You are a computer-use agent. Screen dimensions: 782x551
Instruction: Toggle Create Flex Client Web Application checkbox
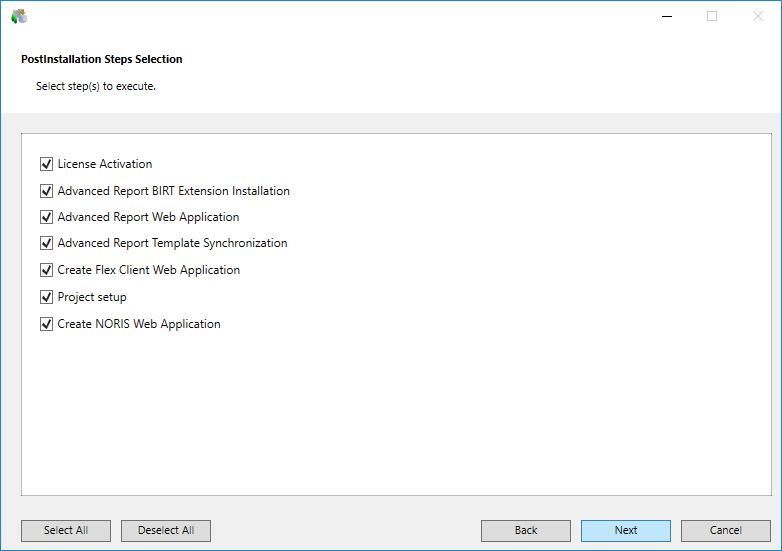46,270
